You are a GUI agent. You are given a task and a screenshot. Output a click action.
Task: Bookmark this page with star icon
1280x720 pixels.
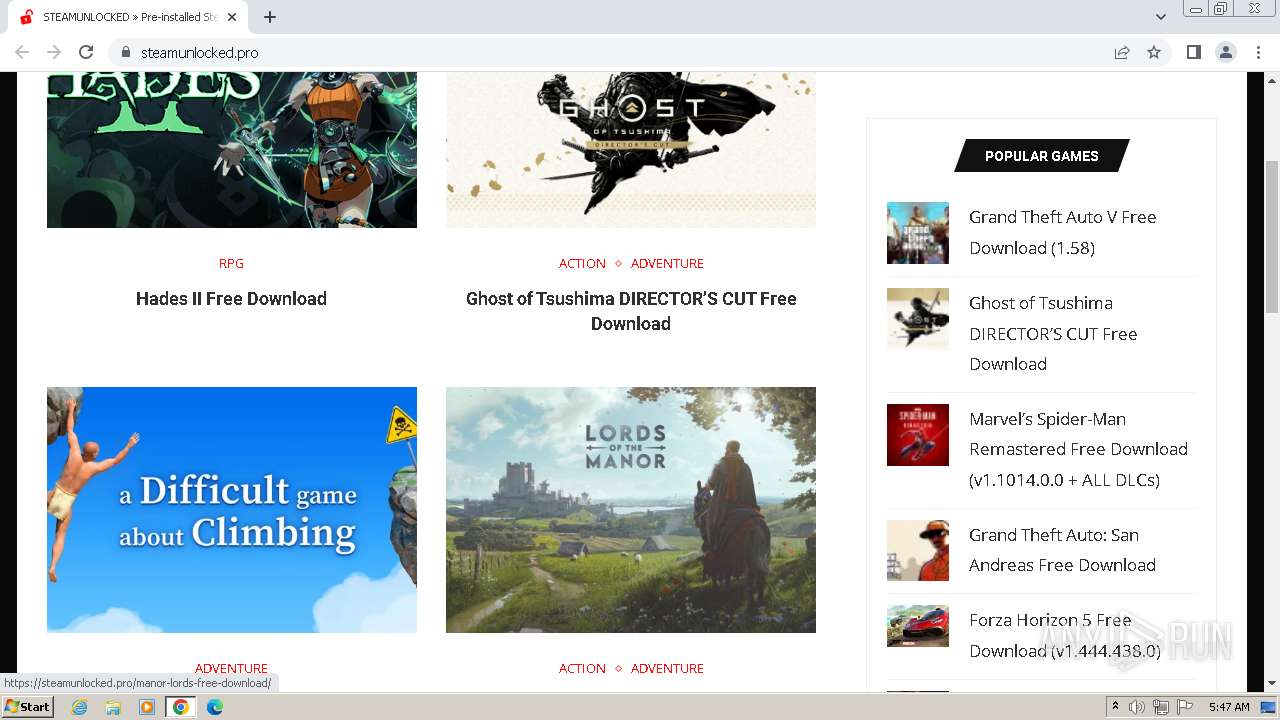click(1154, 52)
